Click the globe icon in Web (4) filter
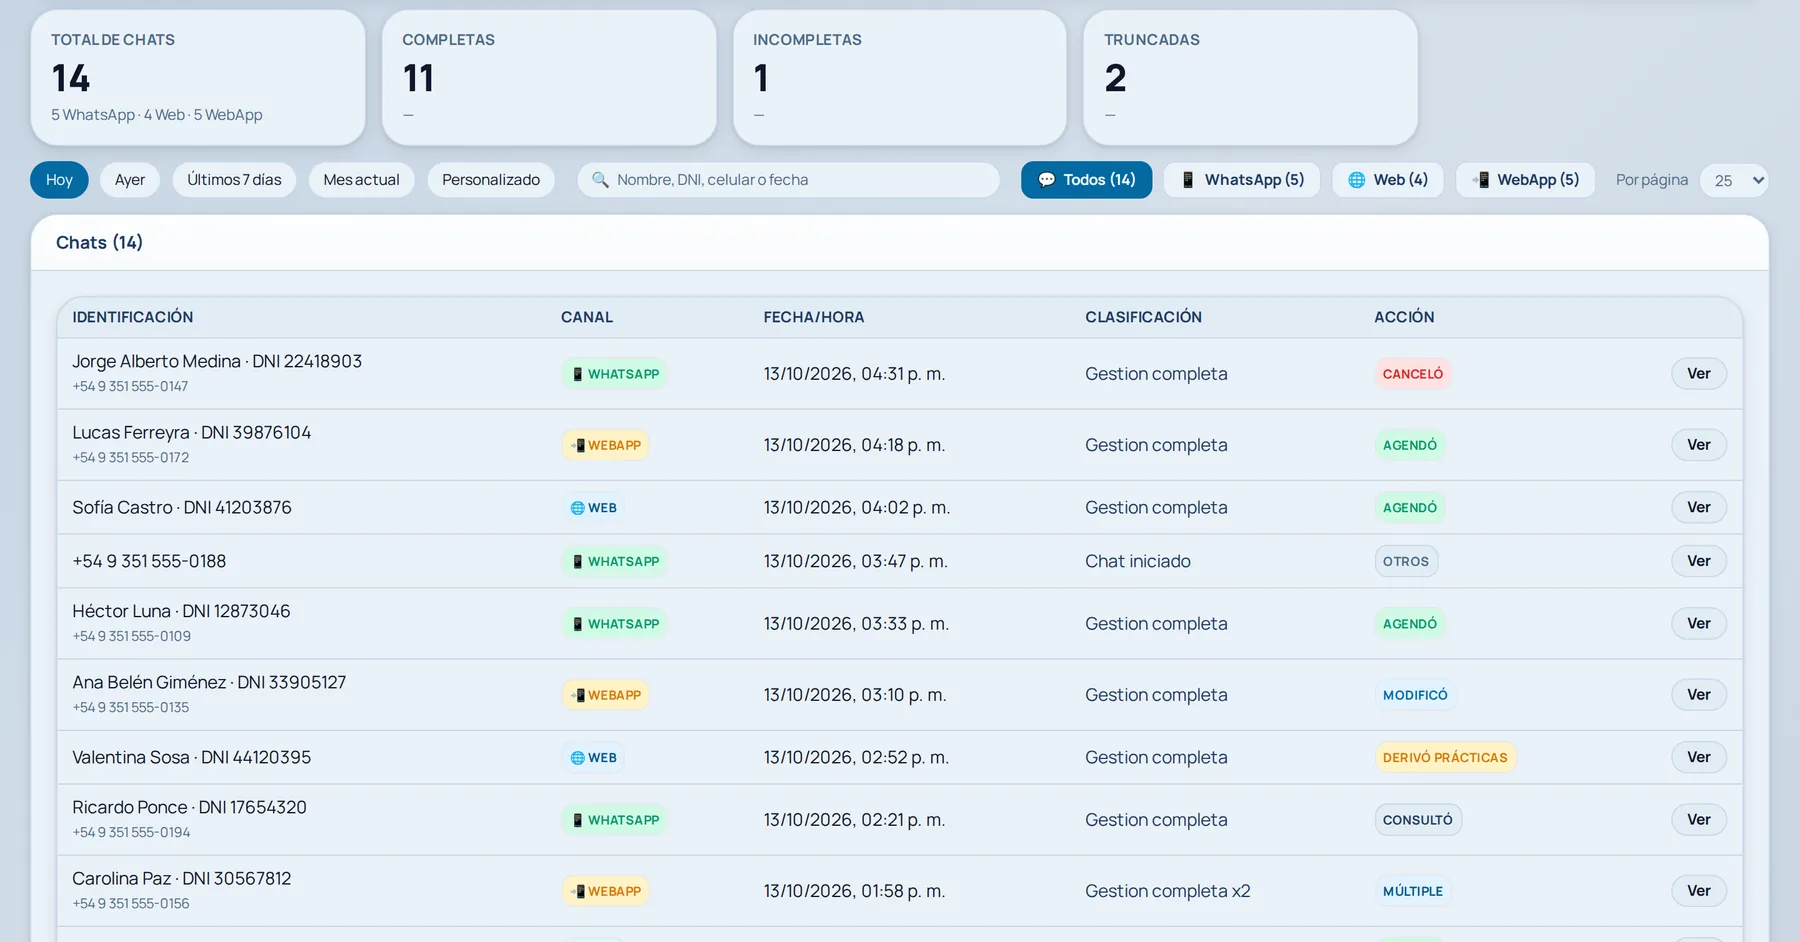This screenshot has width=1800, height=942. pos(1357,180)
